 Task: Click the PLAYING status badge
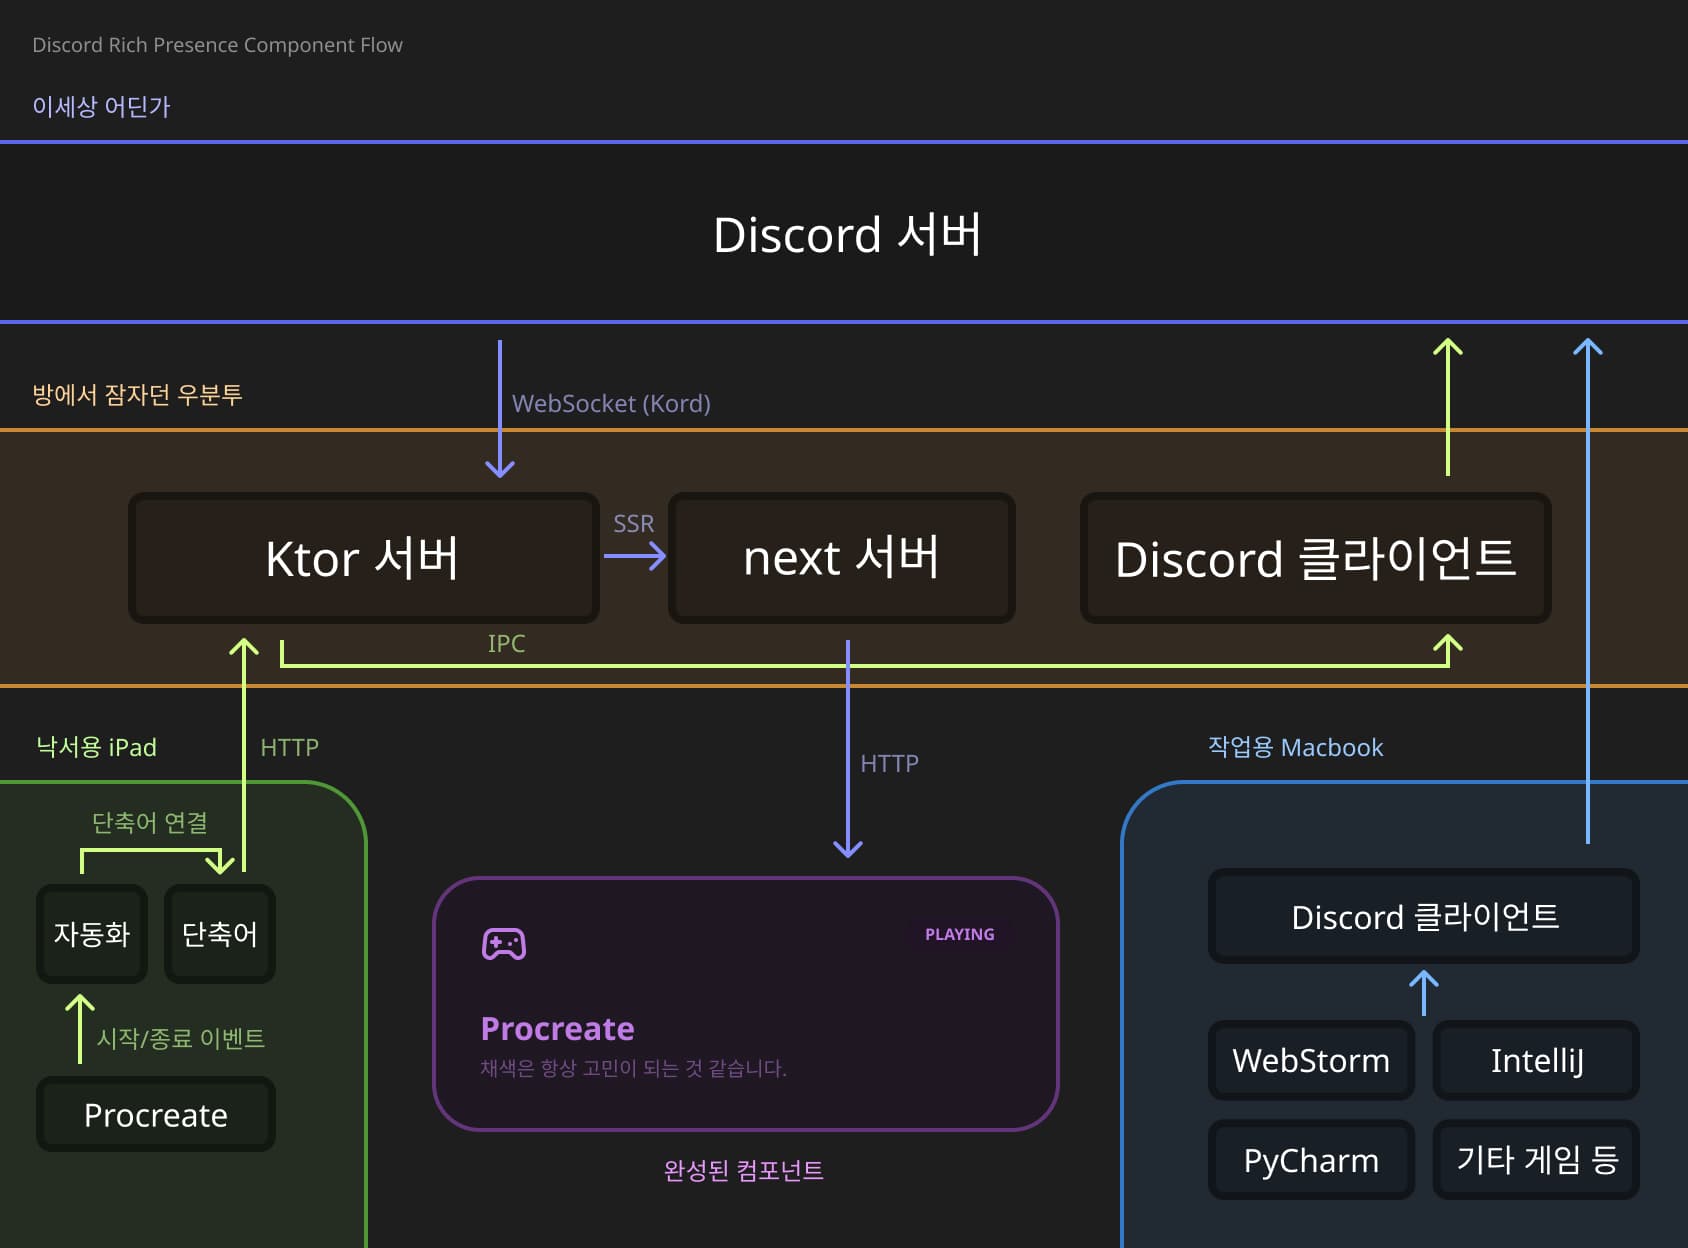pos(959,934)
